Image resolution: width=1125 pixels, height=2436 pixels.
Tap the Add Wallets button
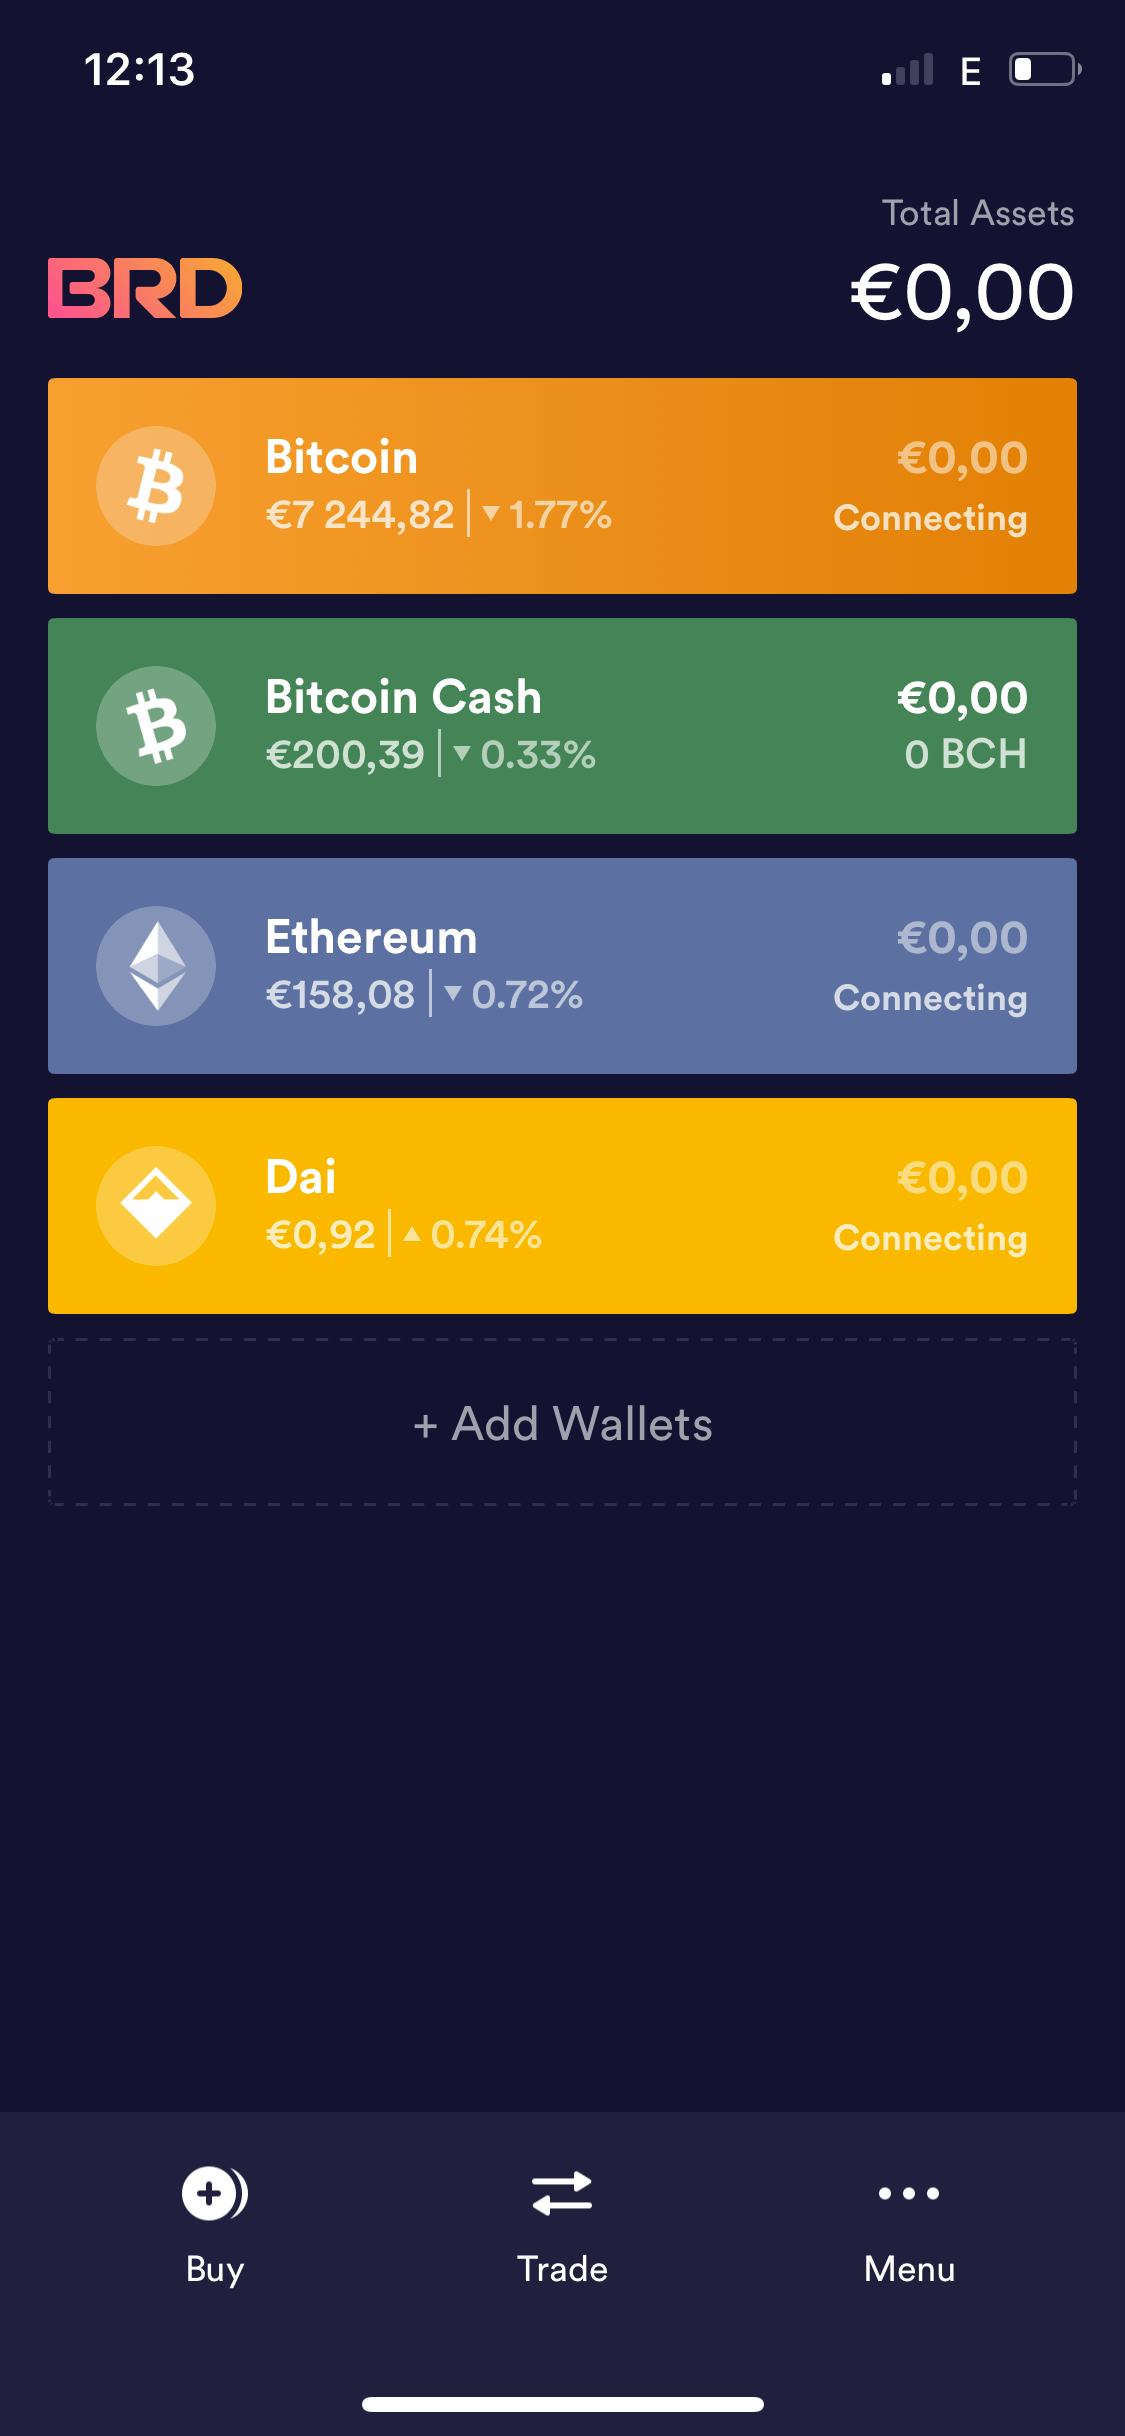pyautogui.click(x=562, y=1425)
